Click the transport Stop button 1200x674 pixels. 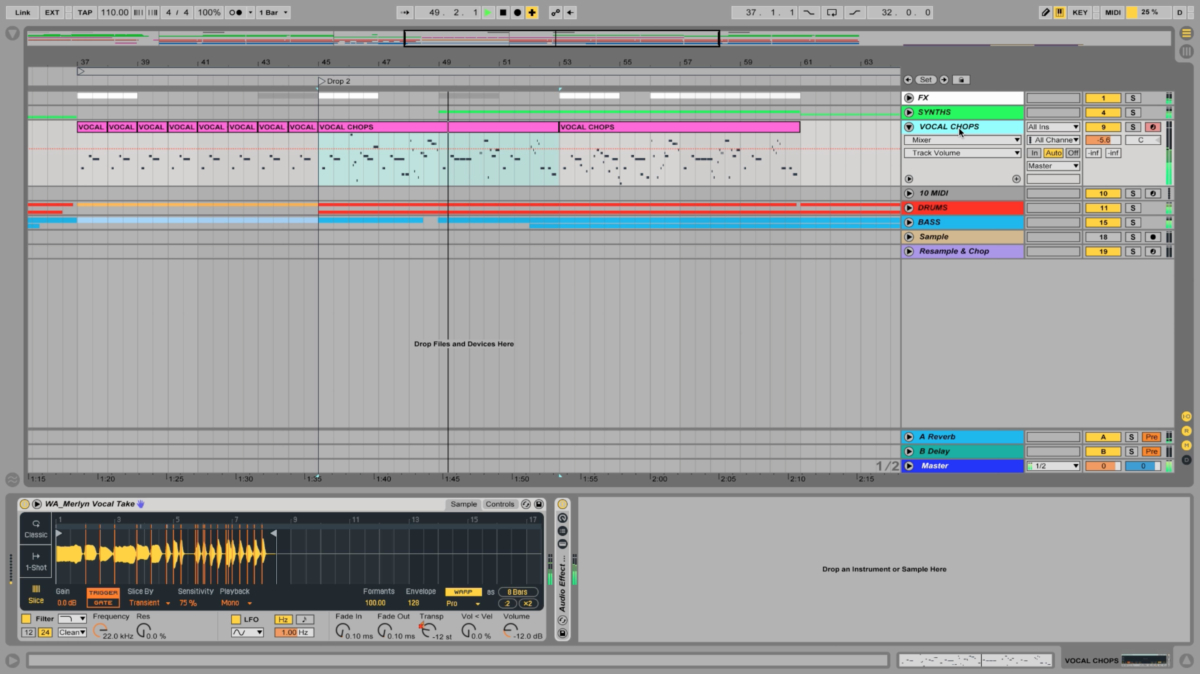(502, 12)
